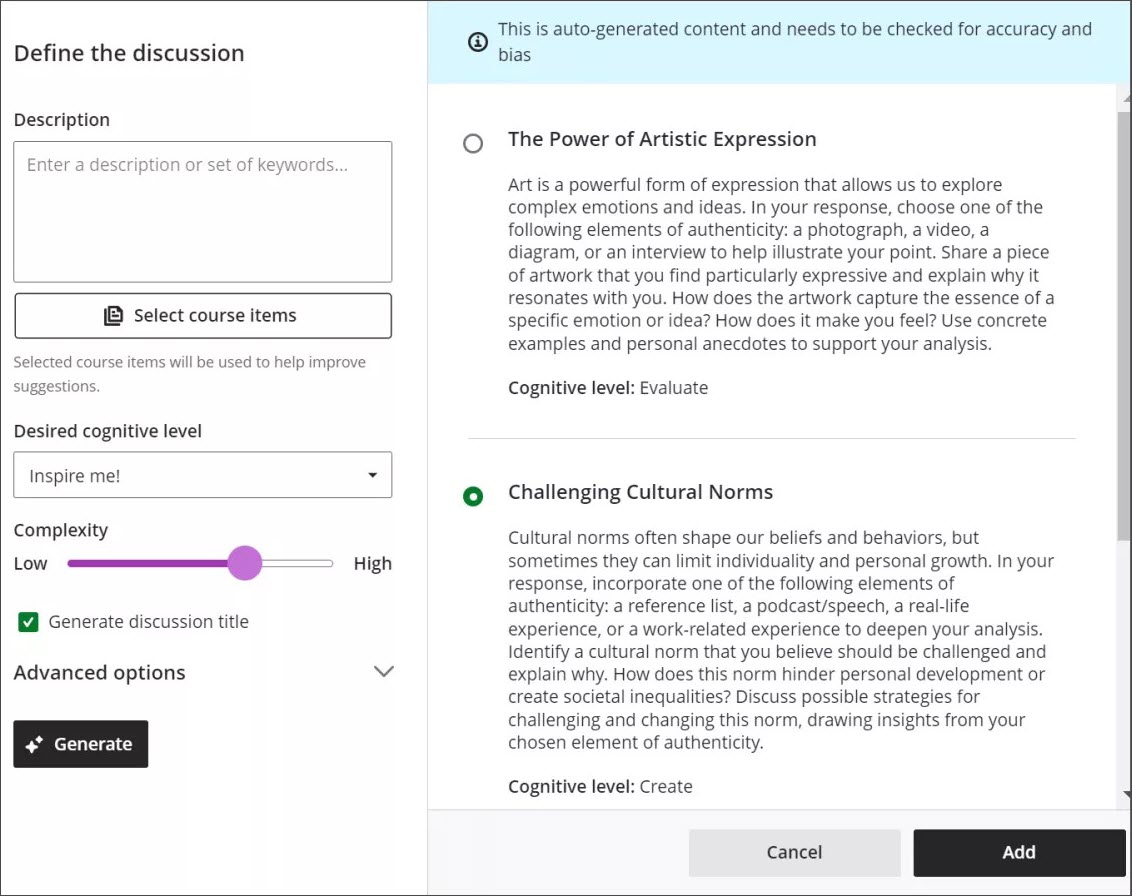Image resolution: width=1132 pixels, height=896 pixels.
Task: Click the Generate discussion title label
Action: [x=149, y=622]
